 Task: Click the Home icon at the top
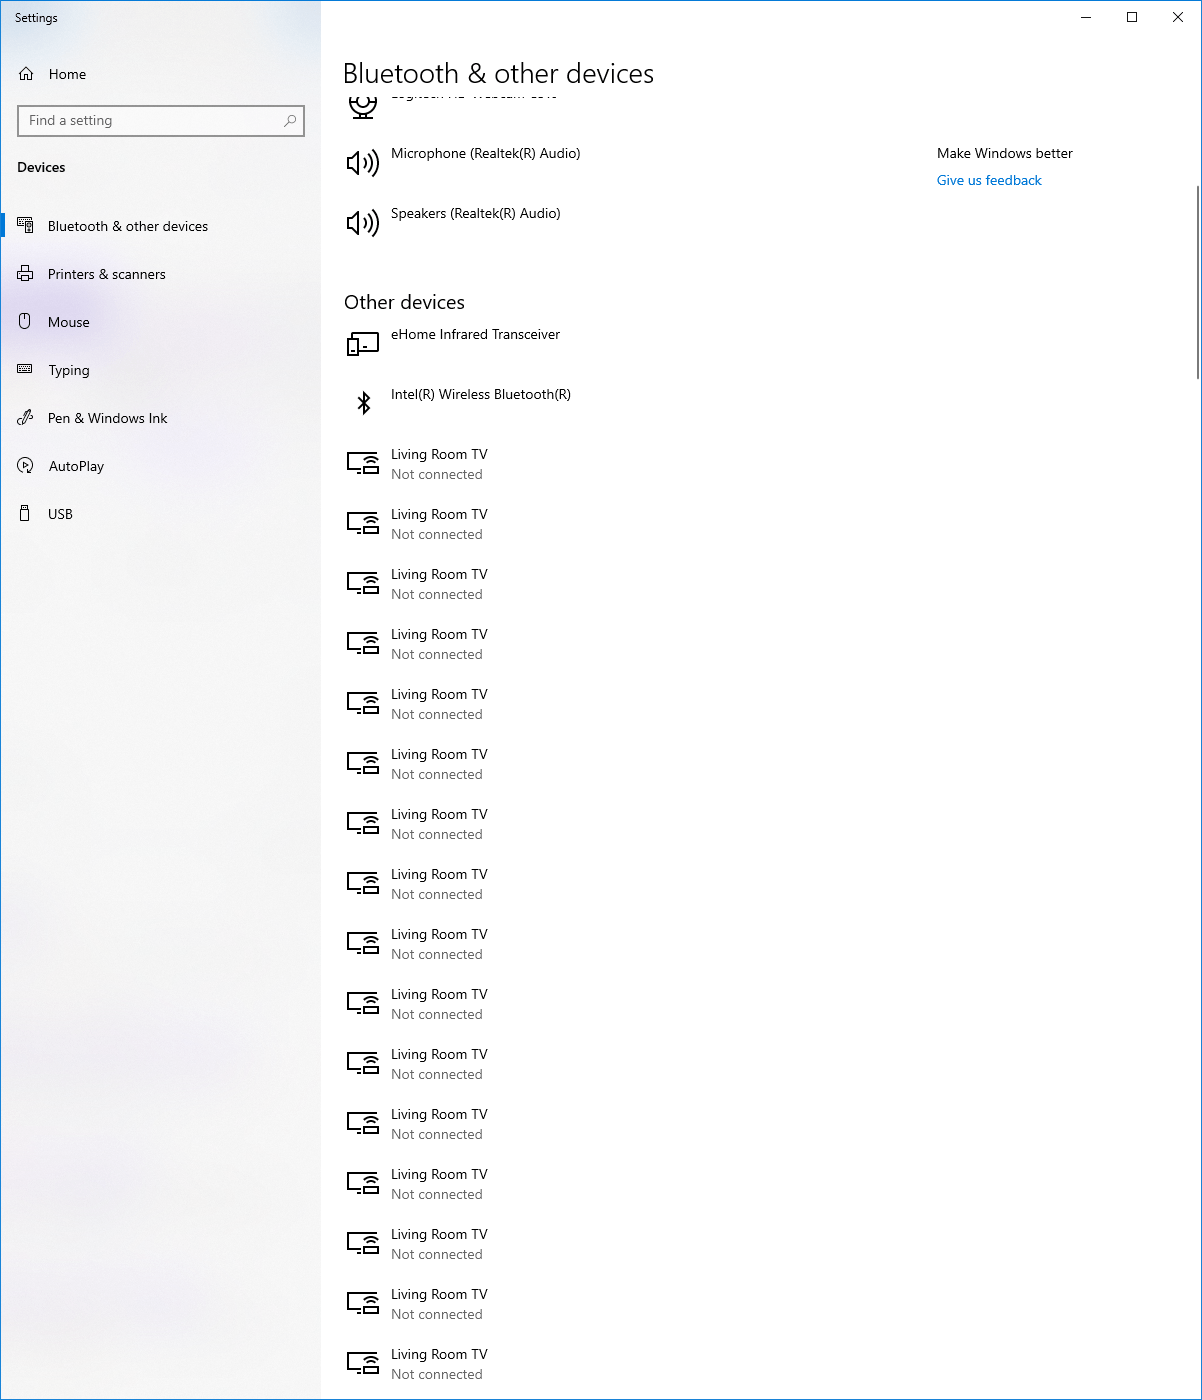click(25, 73)
